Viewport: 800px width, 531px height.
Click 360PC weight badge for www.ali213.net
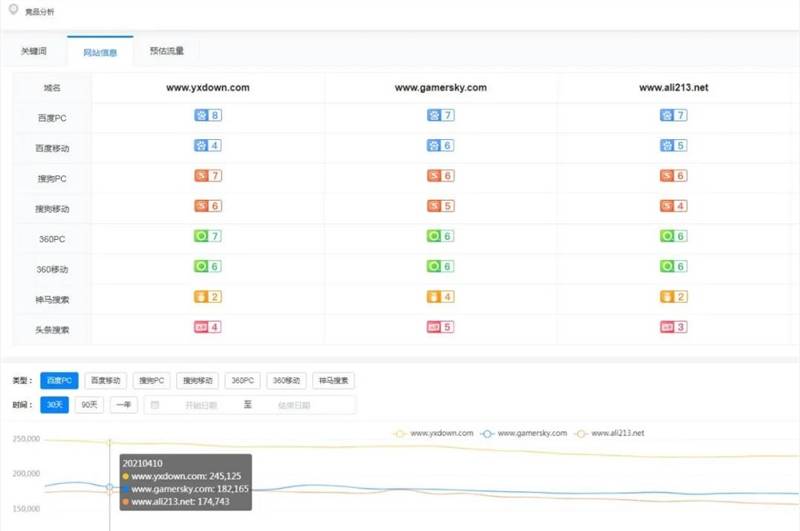[673, 236]
